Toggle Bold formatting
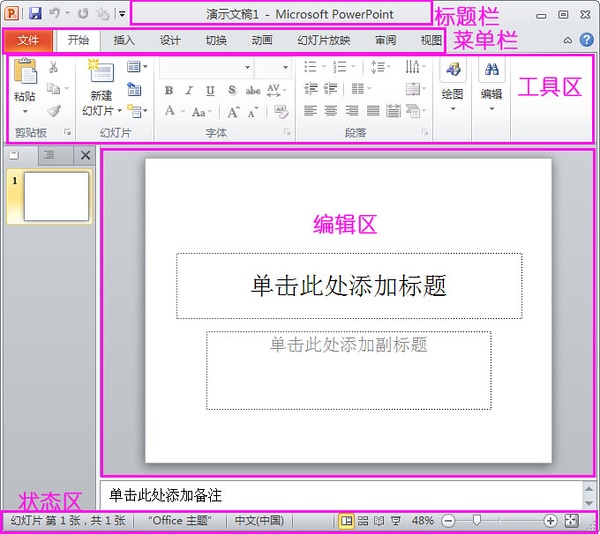This screenshot has width=600, height=534. (x=169, y=90)
